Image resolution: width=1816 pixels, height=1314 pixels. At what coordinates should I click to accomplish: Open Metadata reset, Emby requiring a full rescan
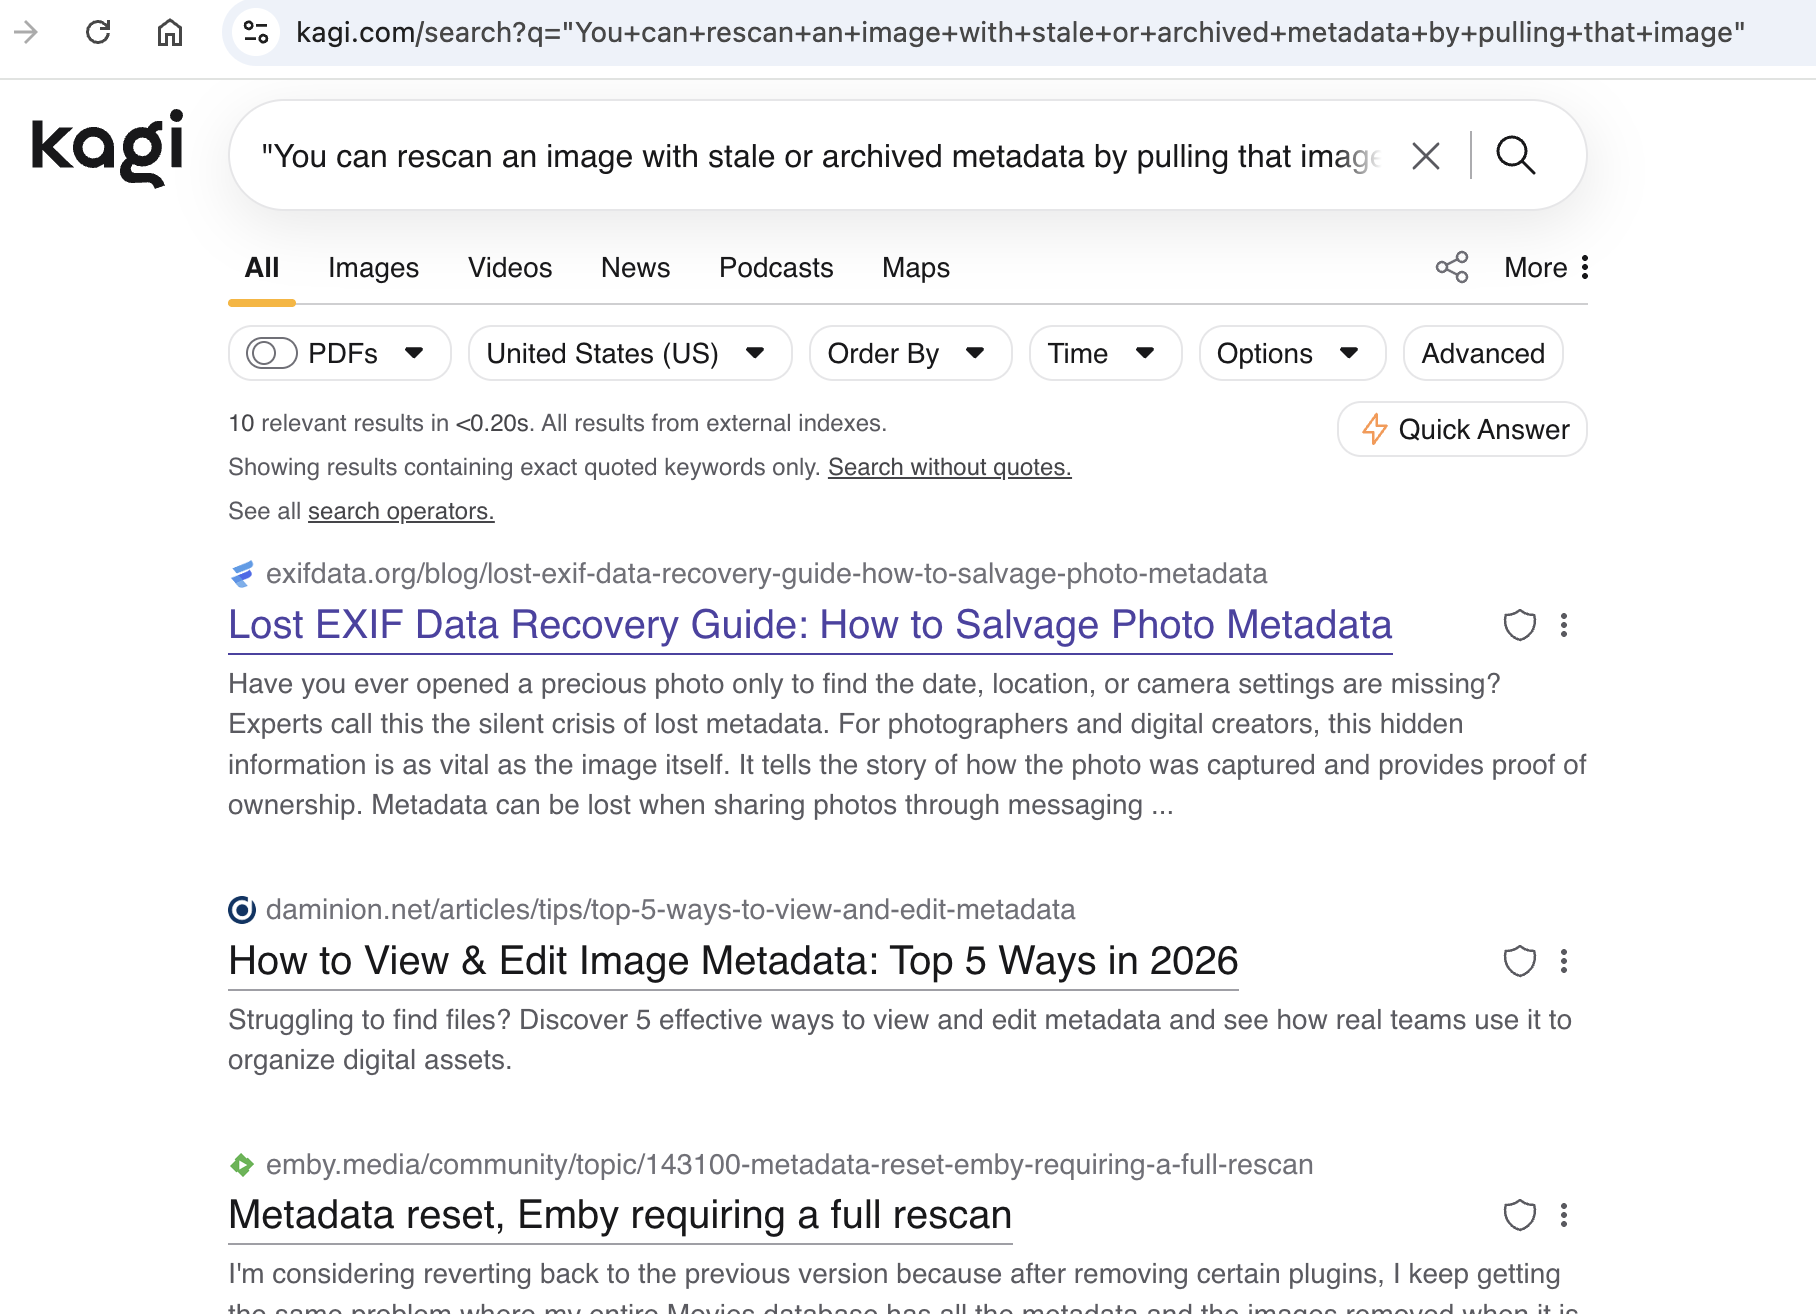click(620, 1215)
